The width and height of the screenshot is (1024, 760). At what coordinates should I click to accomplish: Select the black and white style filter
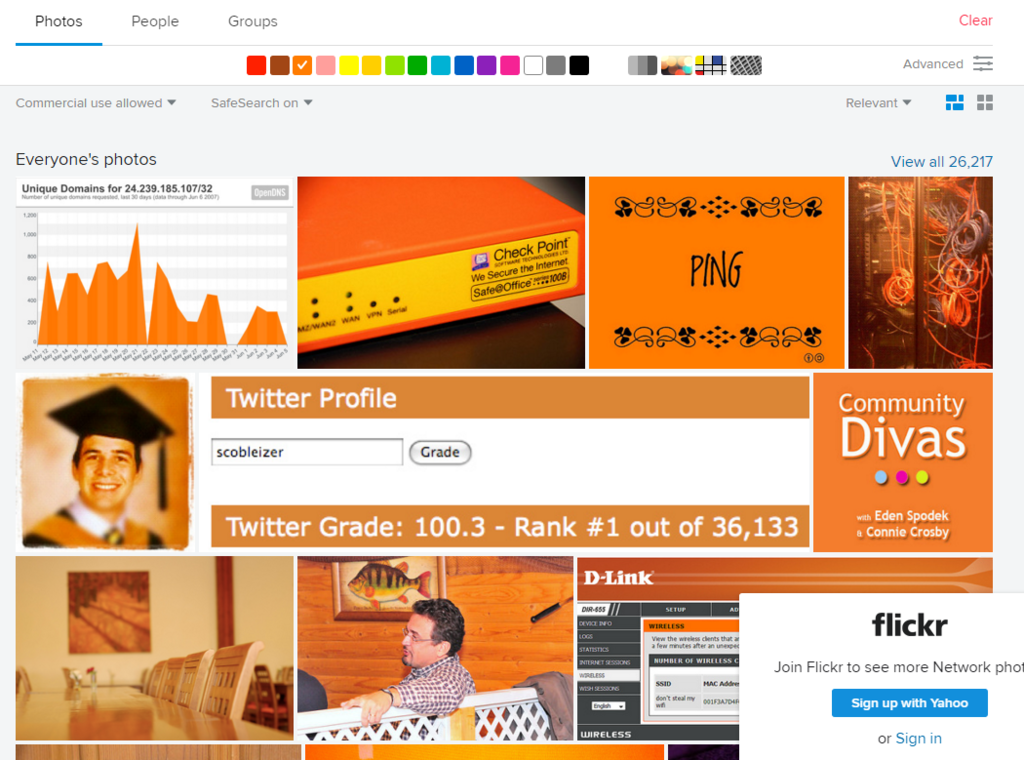click(x=642, y=65)
